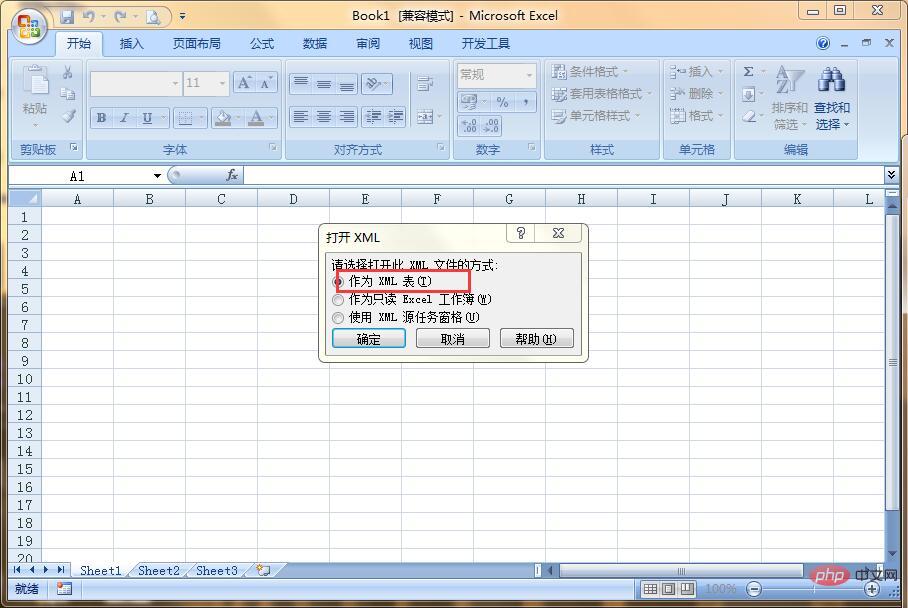Click the Format Painter brush icon
This screenshot has height=608, width=908.
[68, 116]
